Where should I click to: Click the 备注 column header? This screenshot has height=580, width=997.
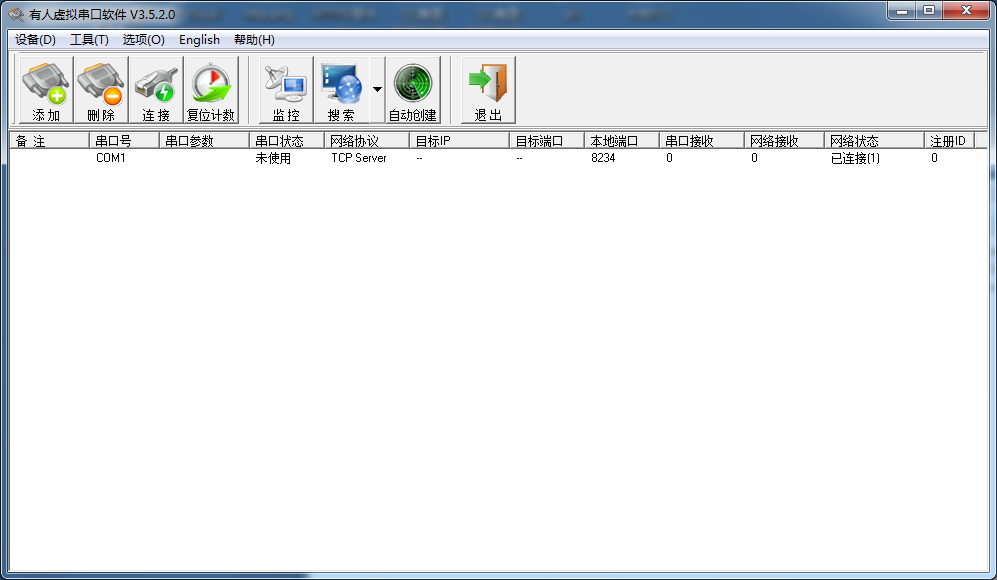49,141
